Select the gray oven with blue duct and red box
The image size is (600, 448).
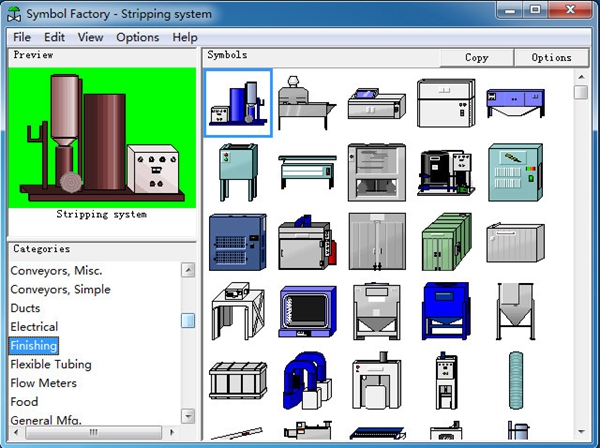coord(307,242)
